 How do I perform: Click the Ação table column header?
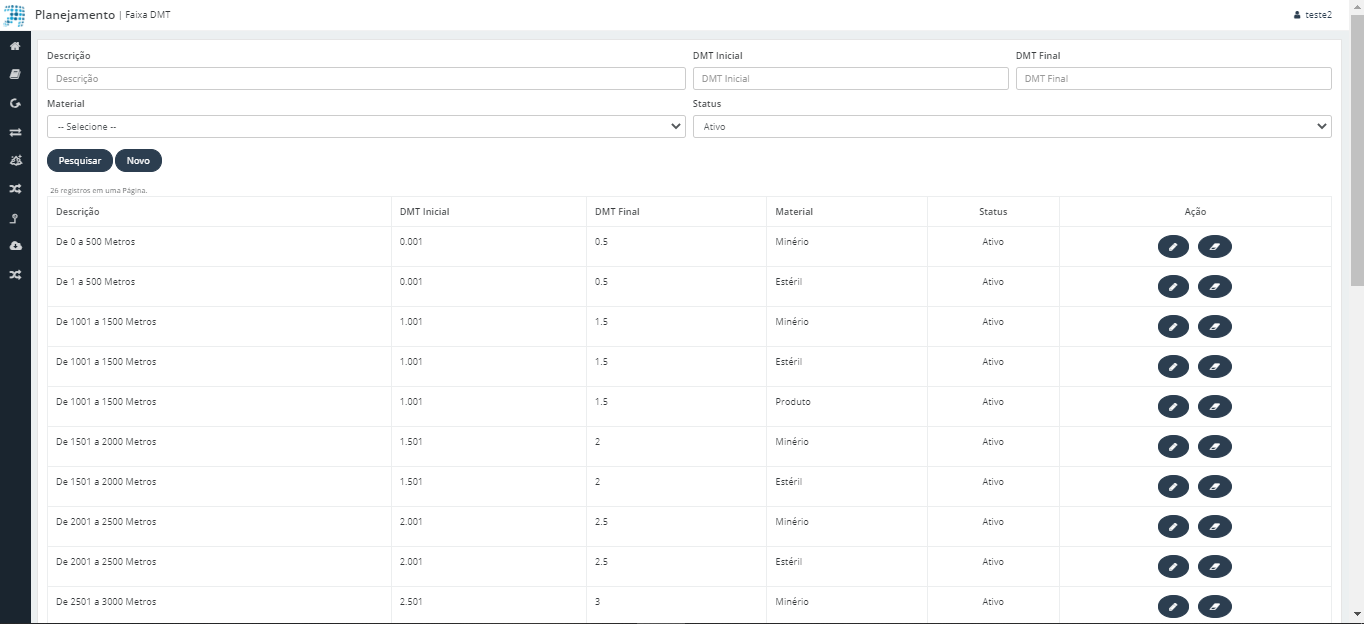point(1195,212)
